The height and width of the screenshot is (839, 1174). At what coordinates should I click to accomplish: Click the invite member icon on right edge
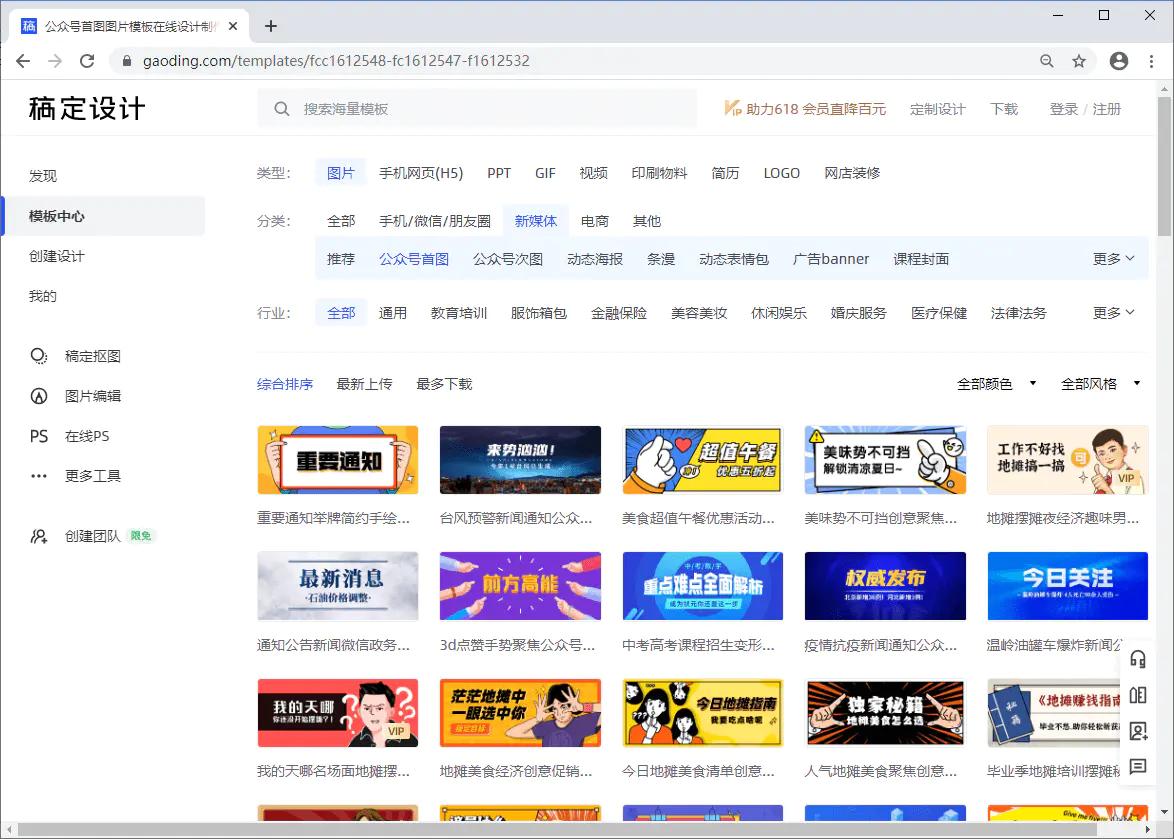1137,731
